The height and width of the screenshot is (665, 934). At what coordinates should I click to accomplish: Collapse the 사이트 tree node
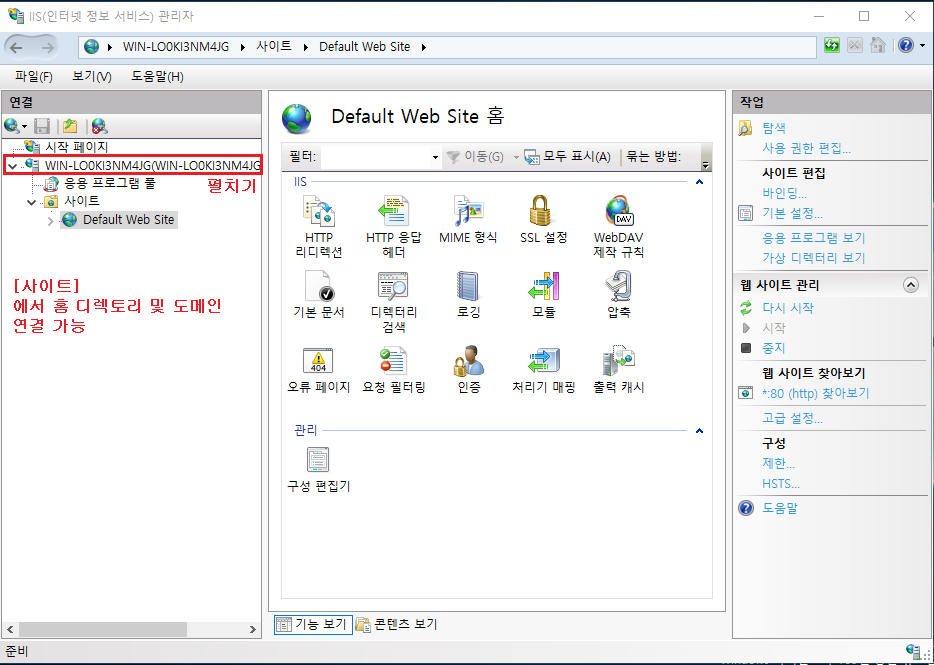32,202
